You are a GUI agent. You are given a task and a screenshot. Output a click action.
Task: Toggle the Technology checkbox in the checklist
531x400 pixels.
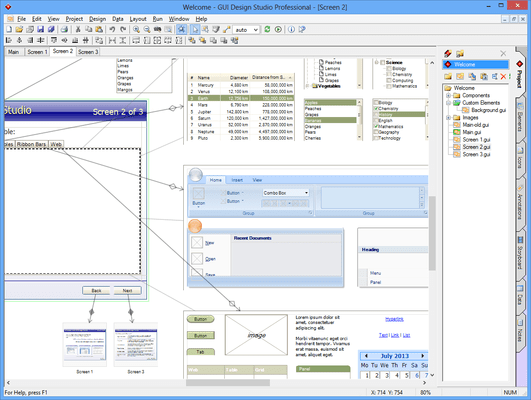pos(376,138)
